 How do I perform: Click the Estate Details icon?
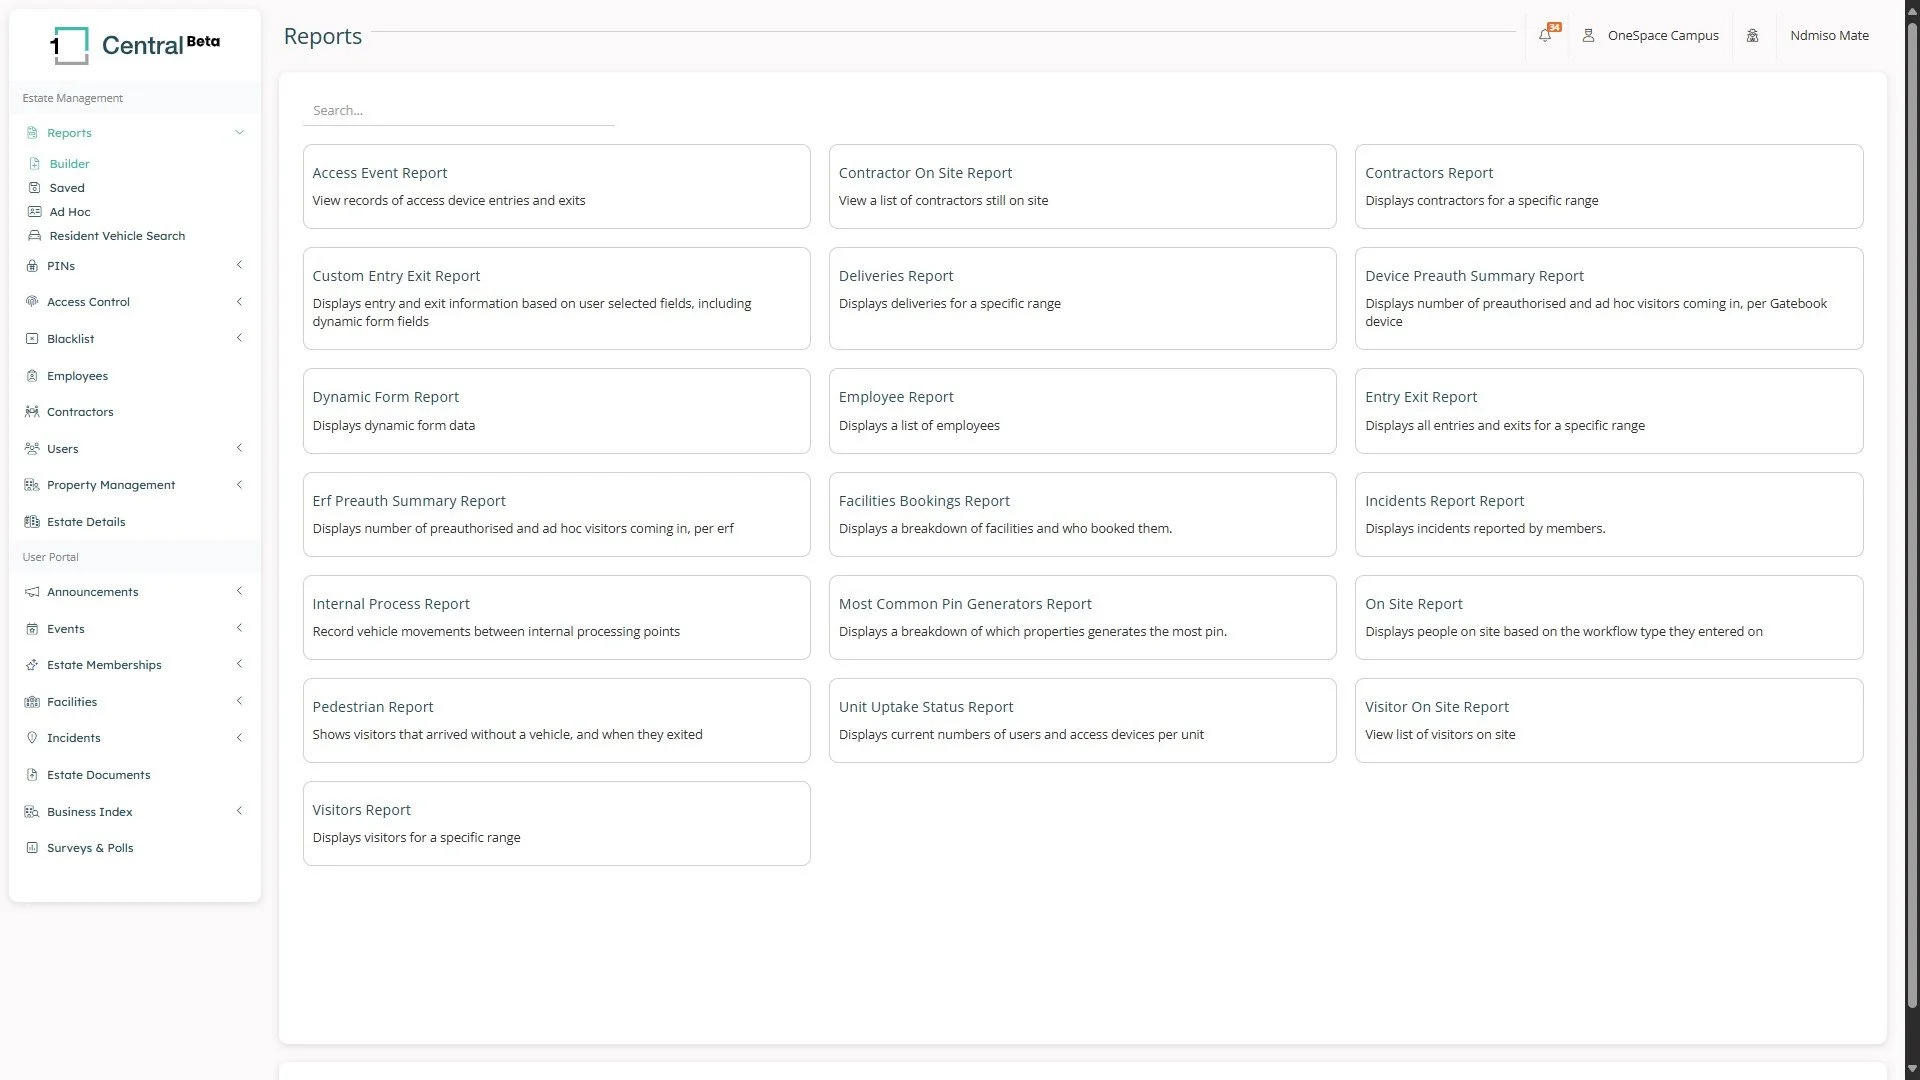click(x=32, y=522)
